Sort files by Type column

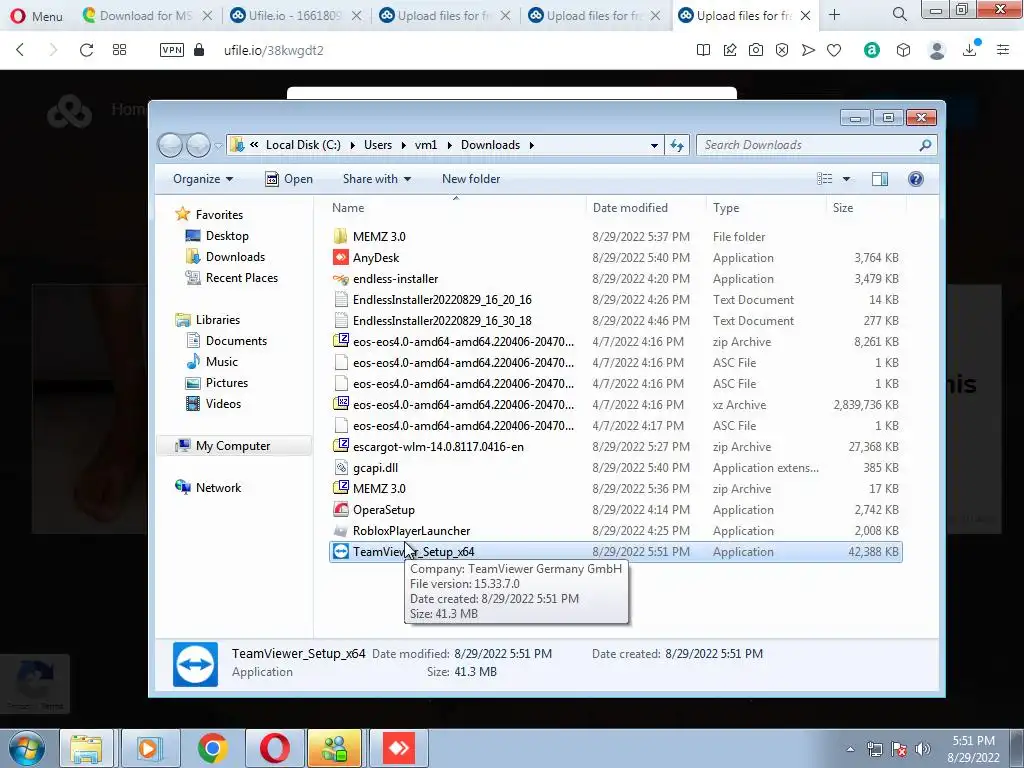coord(766,208)
